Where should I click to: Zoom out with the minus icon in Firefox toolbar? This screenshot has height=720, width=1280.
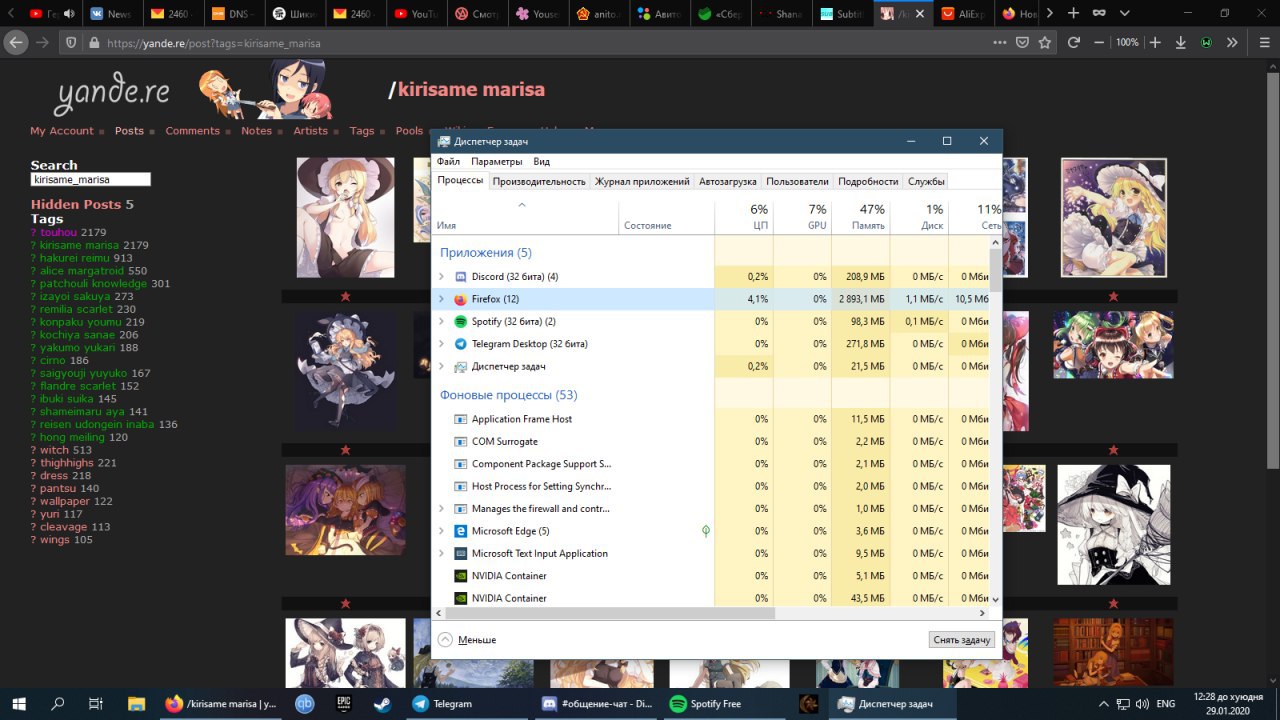1099,43
